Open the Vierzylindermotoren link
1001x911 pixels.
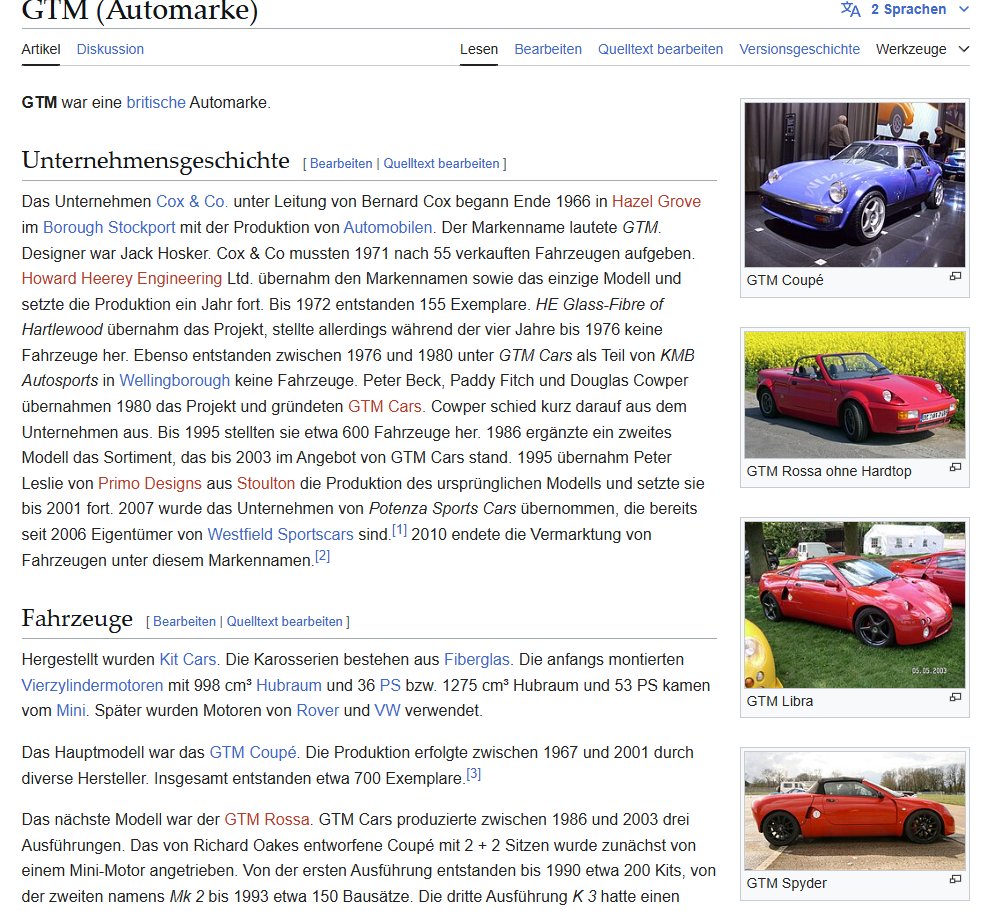click(x=93, y=686)
